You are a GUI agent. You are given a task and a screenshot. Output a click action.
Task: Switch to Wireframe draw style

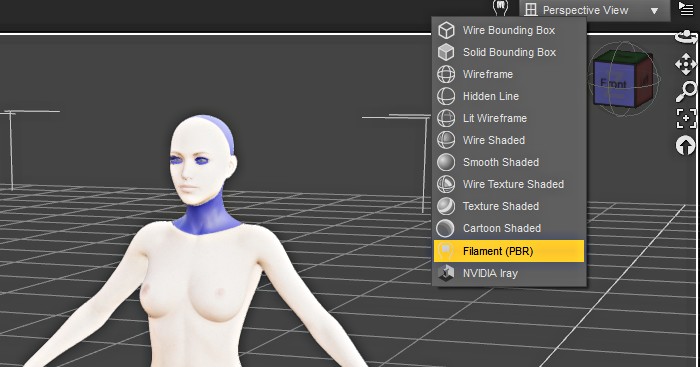[x=508, y=74]
